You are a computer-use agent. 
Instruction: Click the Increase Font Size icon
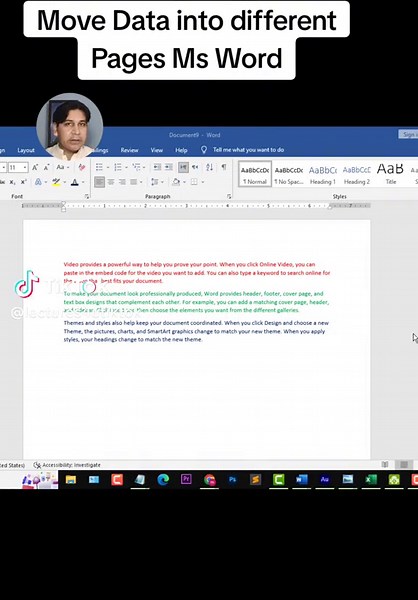[35, 167]
